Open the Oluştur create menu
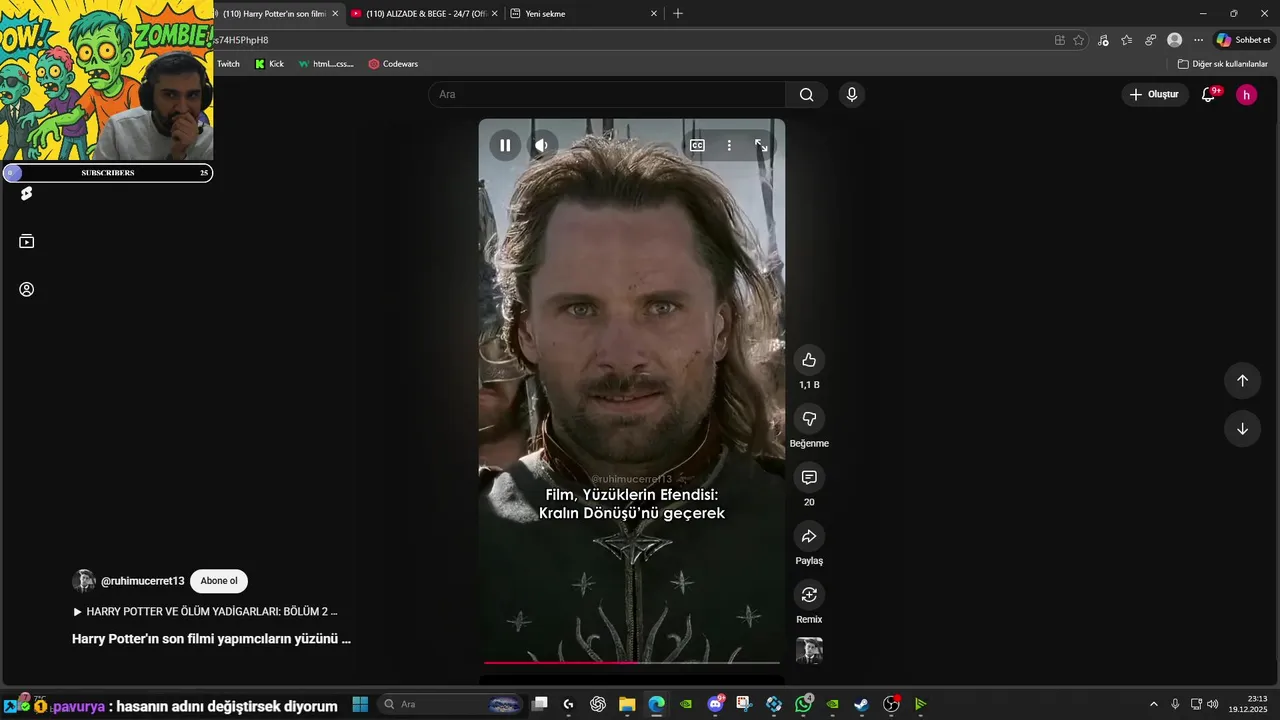This screenshot has width=1280, height=720. tap(1154, 94)
